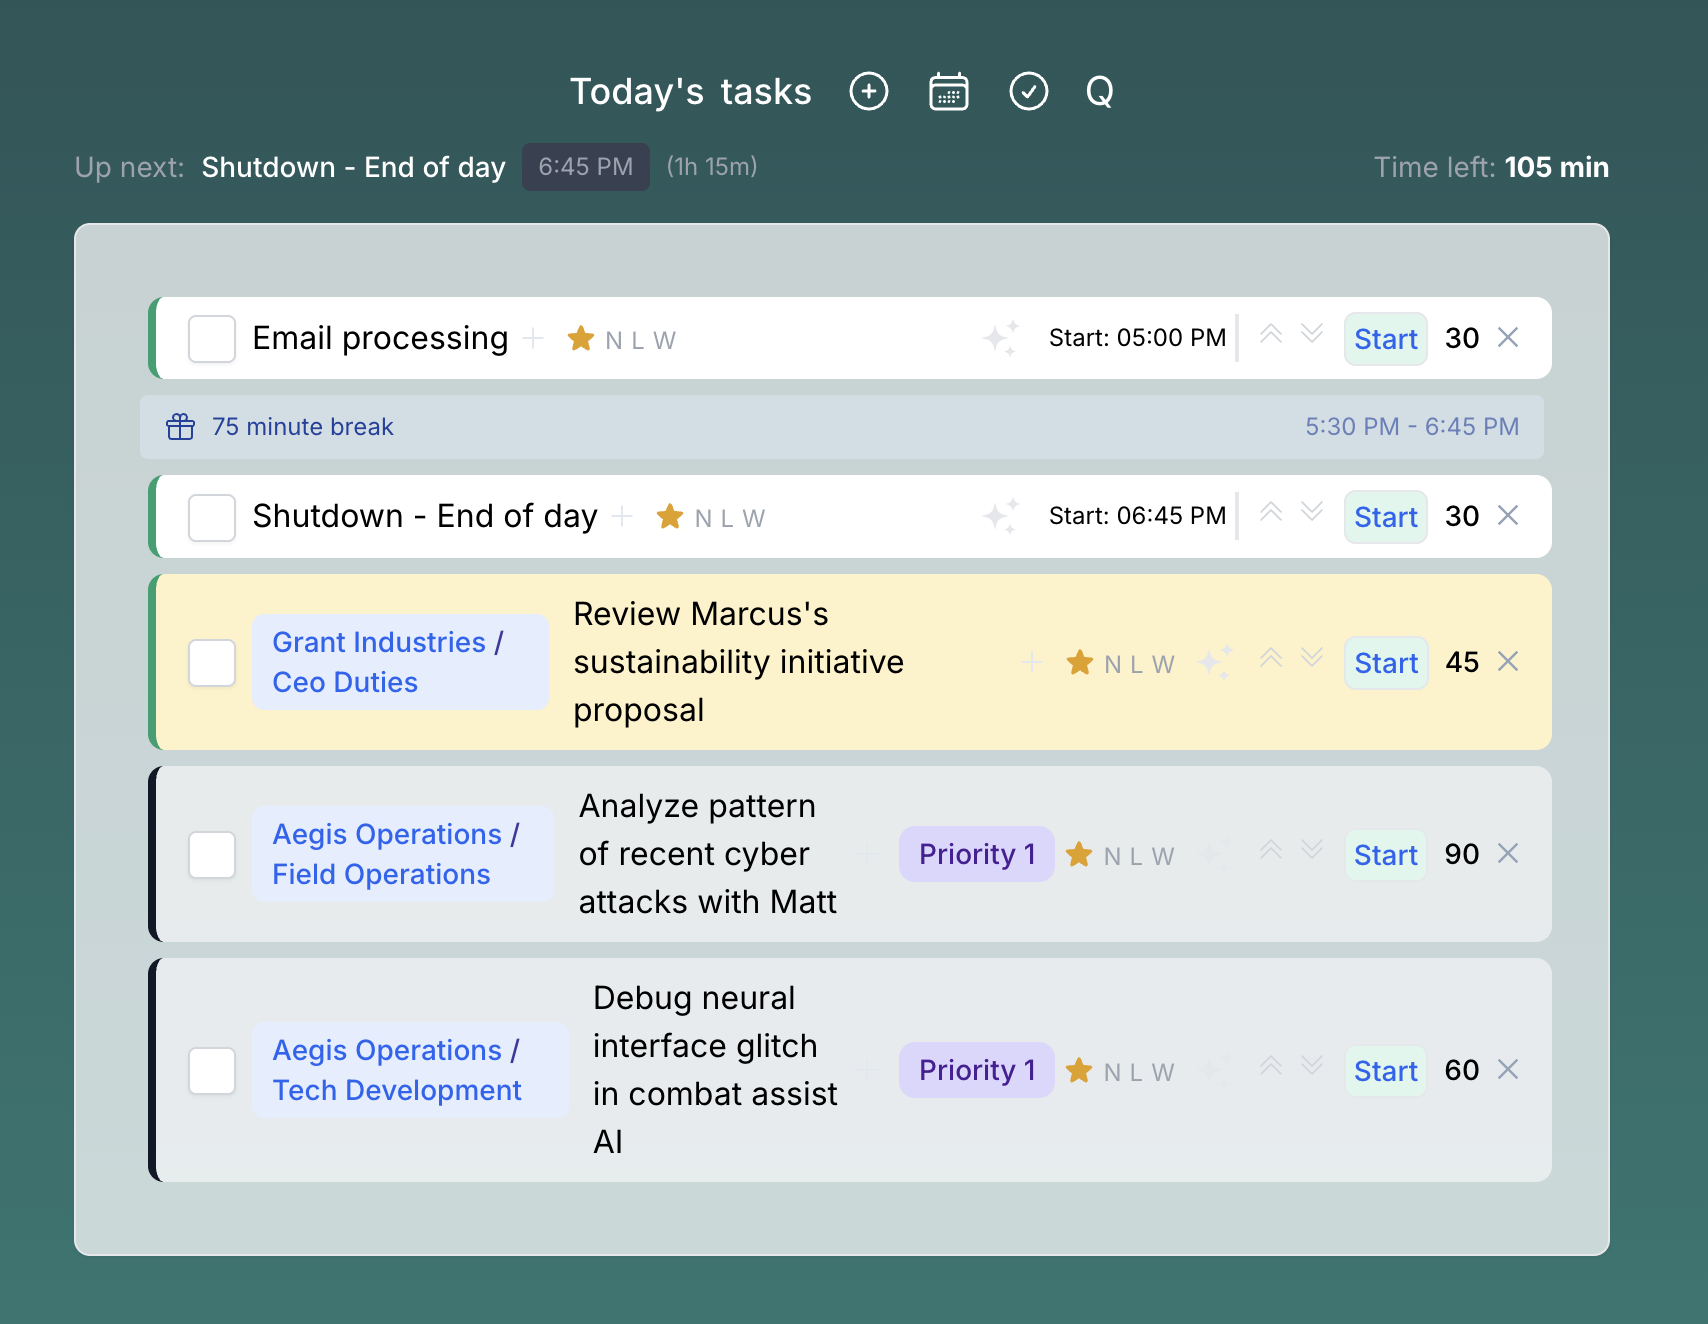Screen dimensions: 1708x1324
Task: Click double-down arrow on Analyze pattern task
Action: (1312, 850)
